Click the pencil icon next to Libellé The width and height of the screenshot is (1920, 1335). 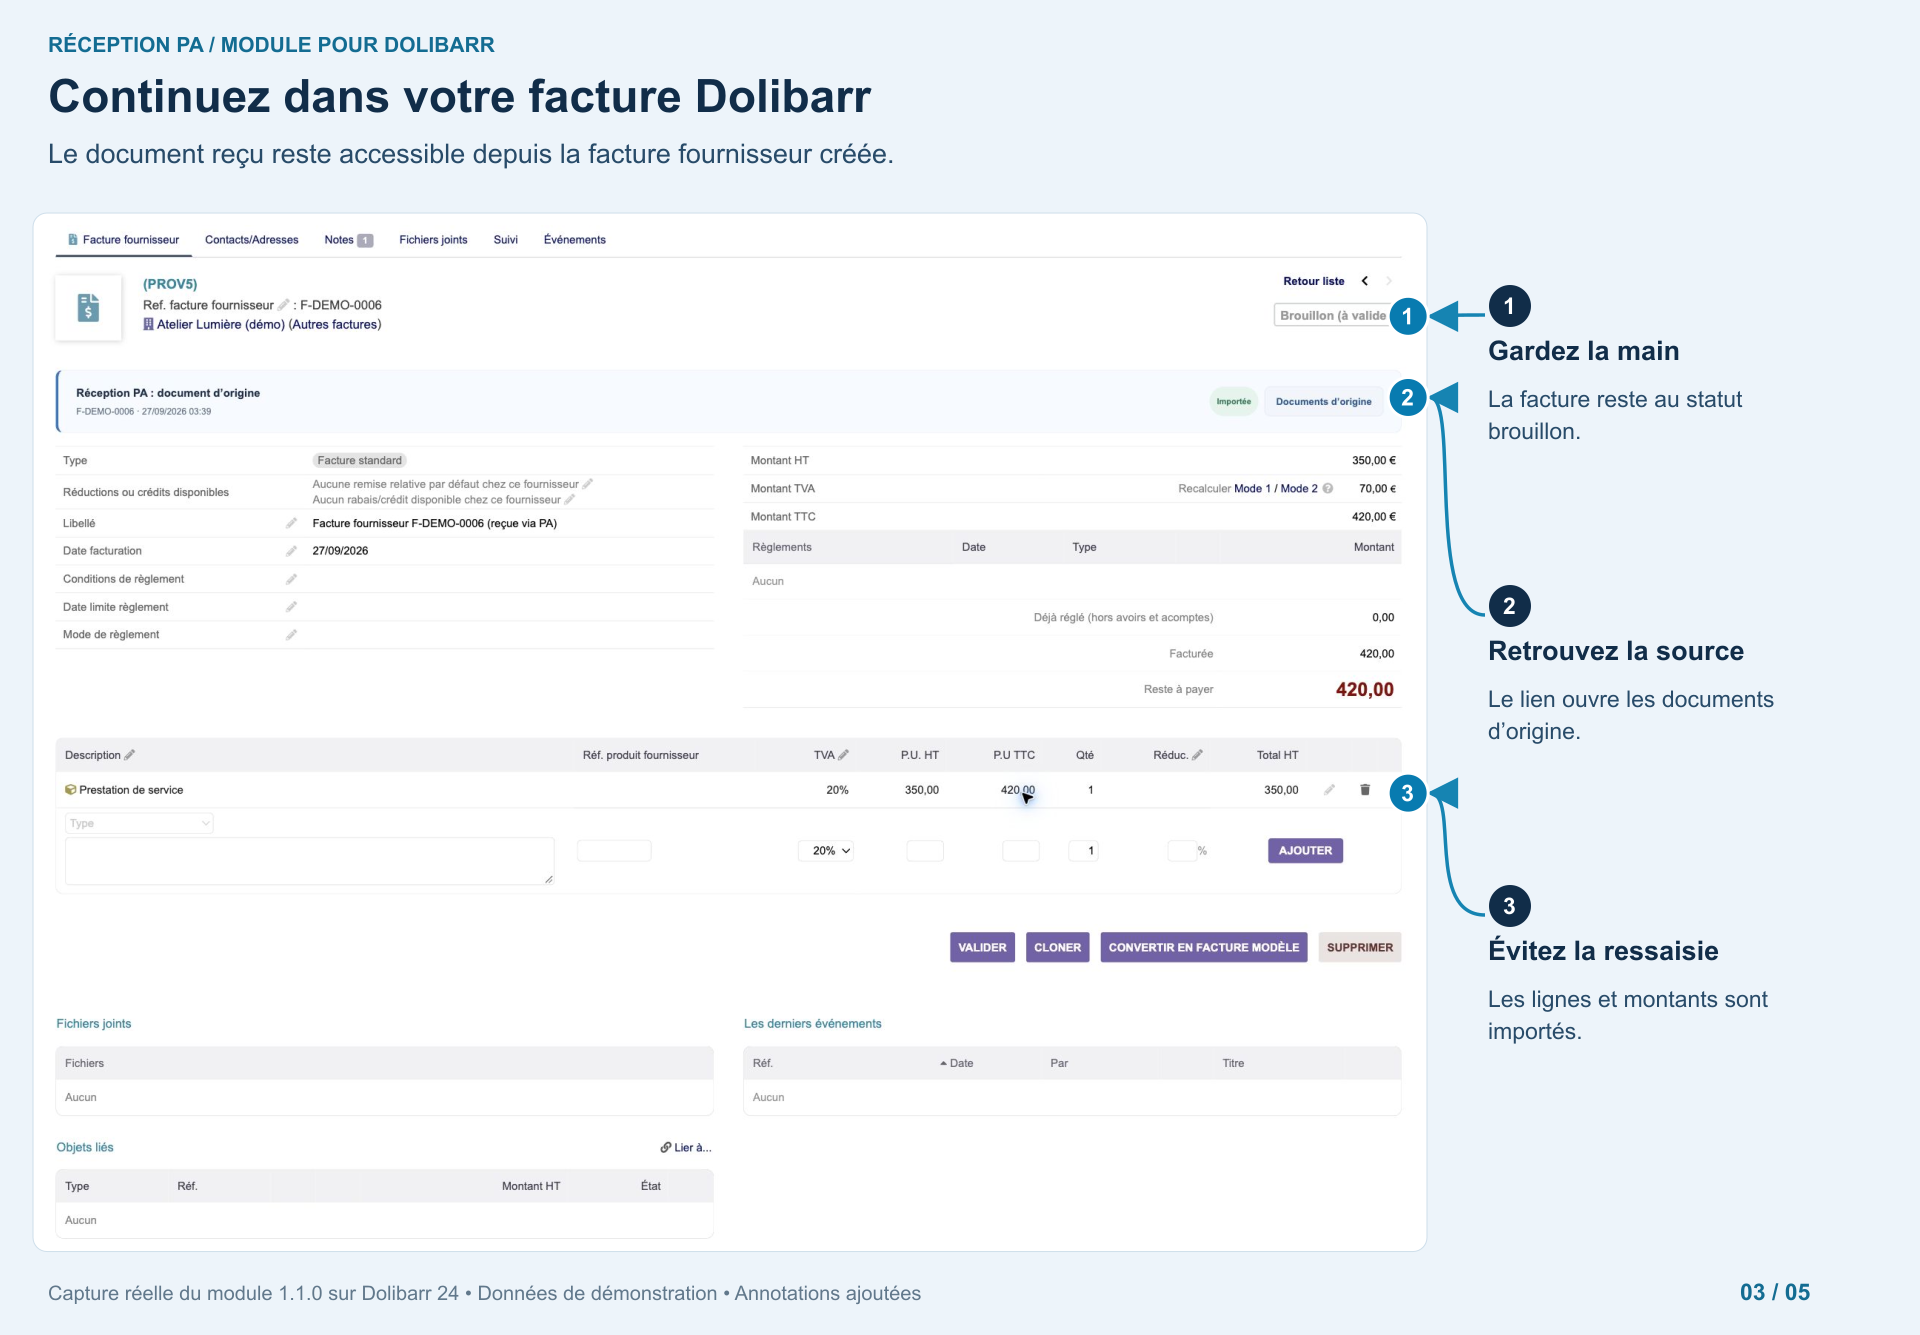(x=291, y=523)
